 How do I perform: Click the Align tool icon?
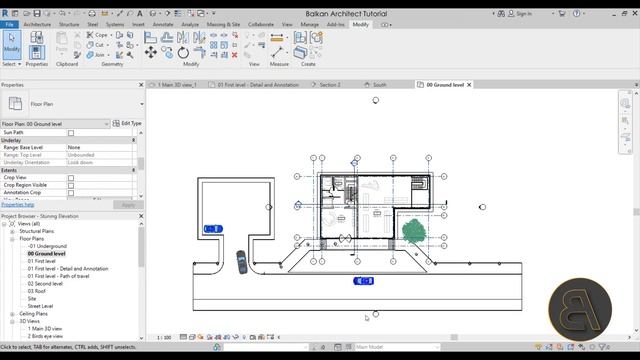pyautogui.click(x=150, y=38)
